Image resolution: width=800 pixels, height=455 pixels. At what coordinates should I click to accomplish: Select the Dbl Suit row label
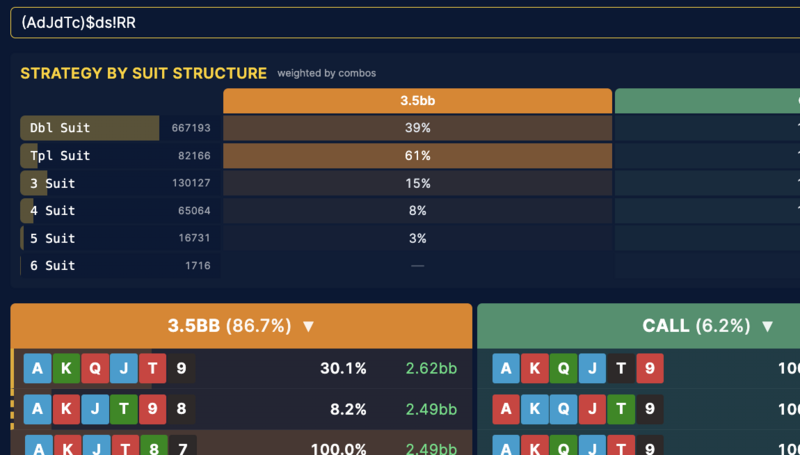pos(60,128)
